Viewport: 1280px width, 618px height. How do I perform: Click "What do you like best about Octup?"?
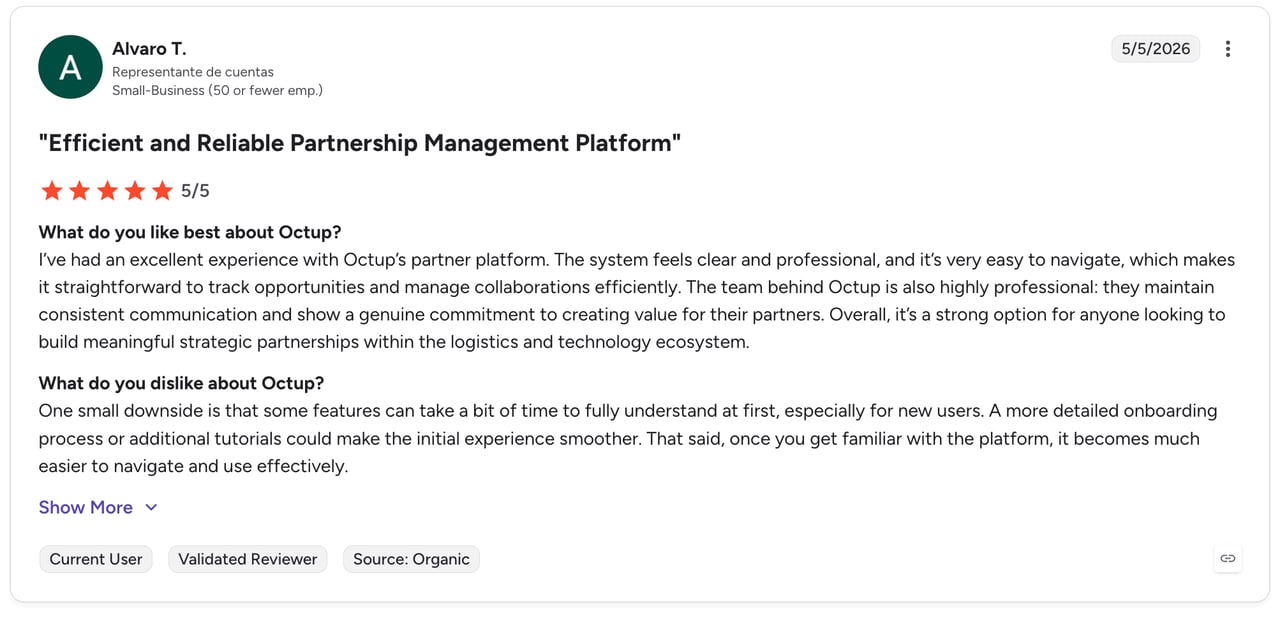point(190,232)
